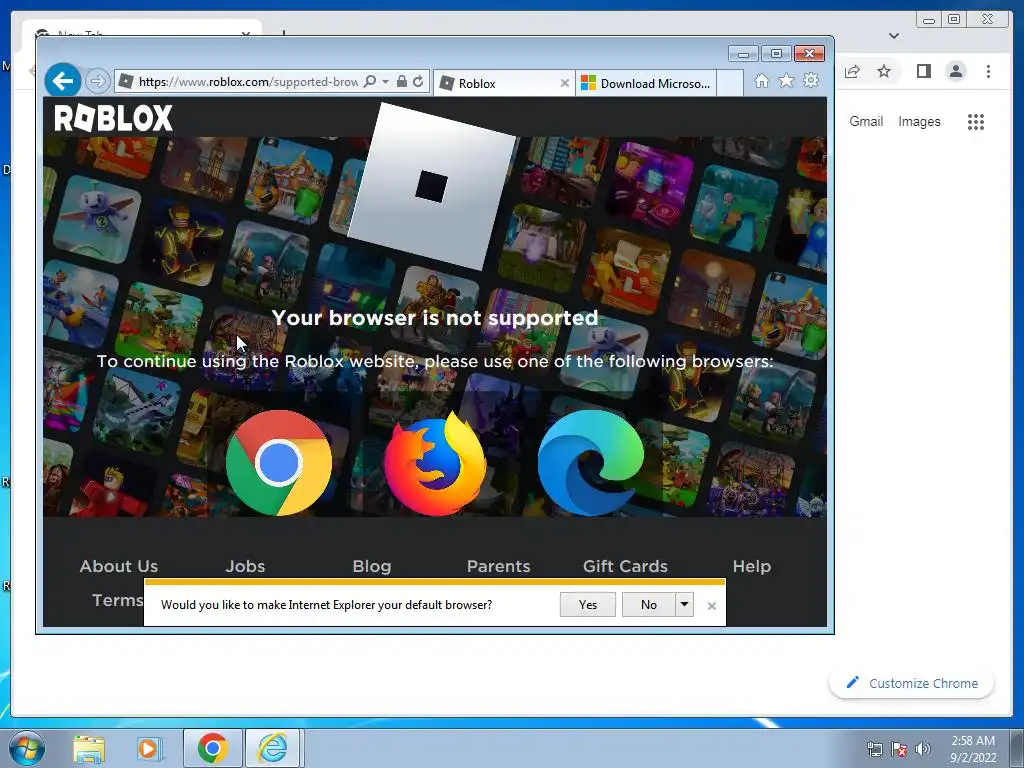Choose the Microsoft Edge browser icon

pos(591,462)
